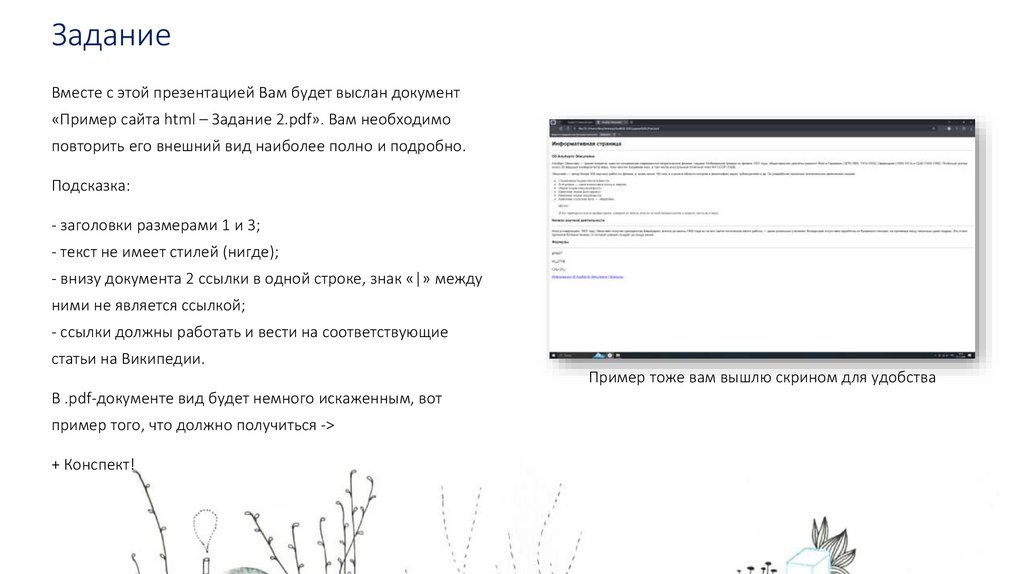Click the hint "- ссылки должны работать и вести"
This screenshot has width=1024, height=574.
pos(249,332)
